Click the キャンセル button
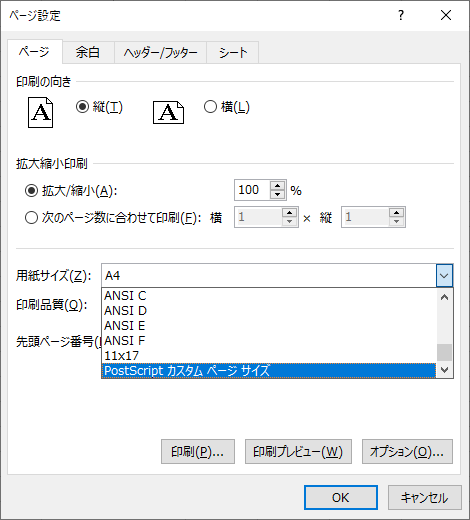The width and height of the screenshot is (470, 520). click(x=425, y=498)
